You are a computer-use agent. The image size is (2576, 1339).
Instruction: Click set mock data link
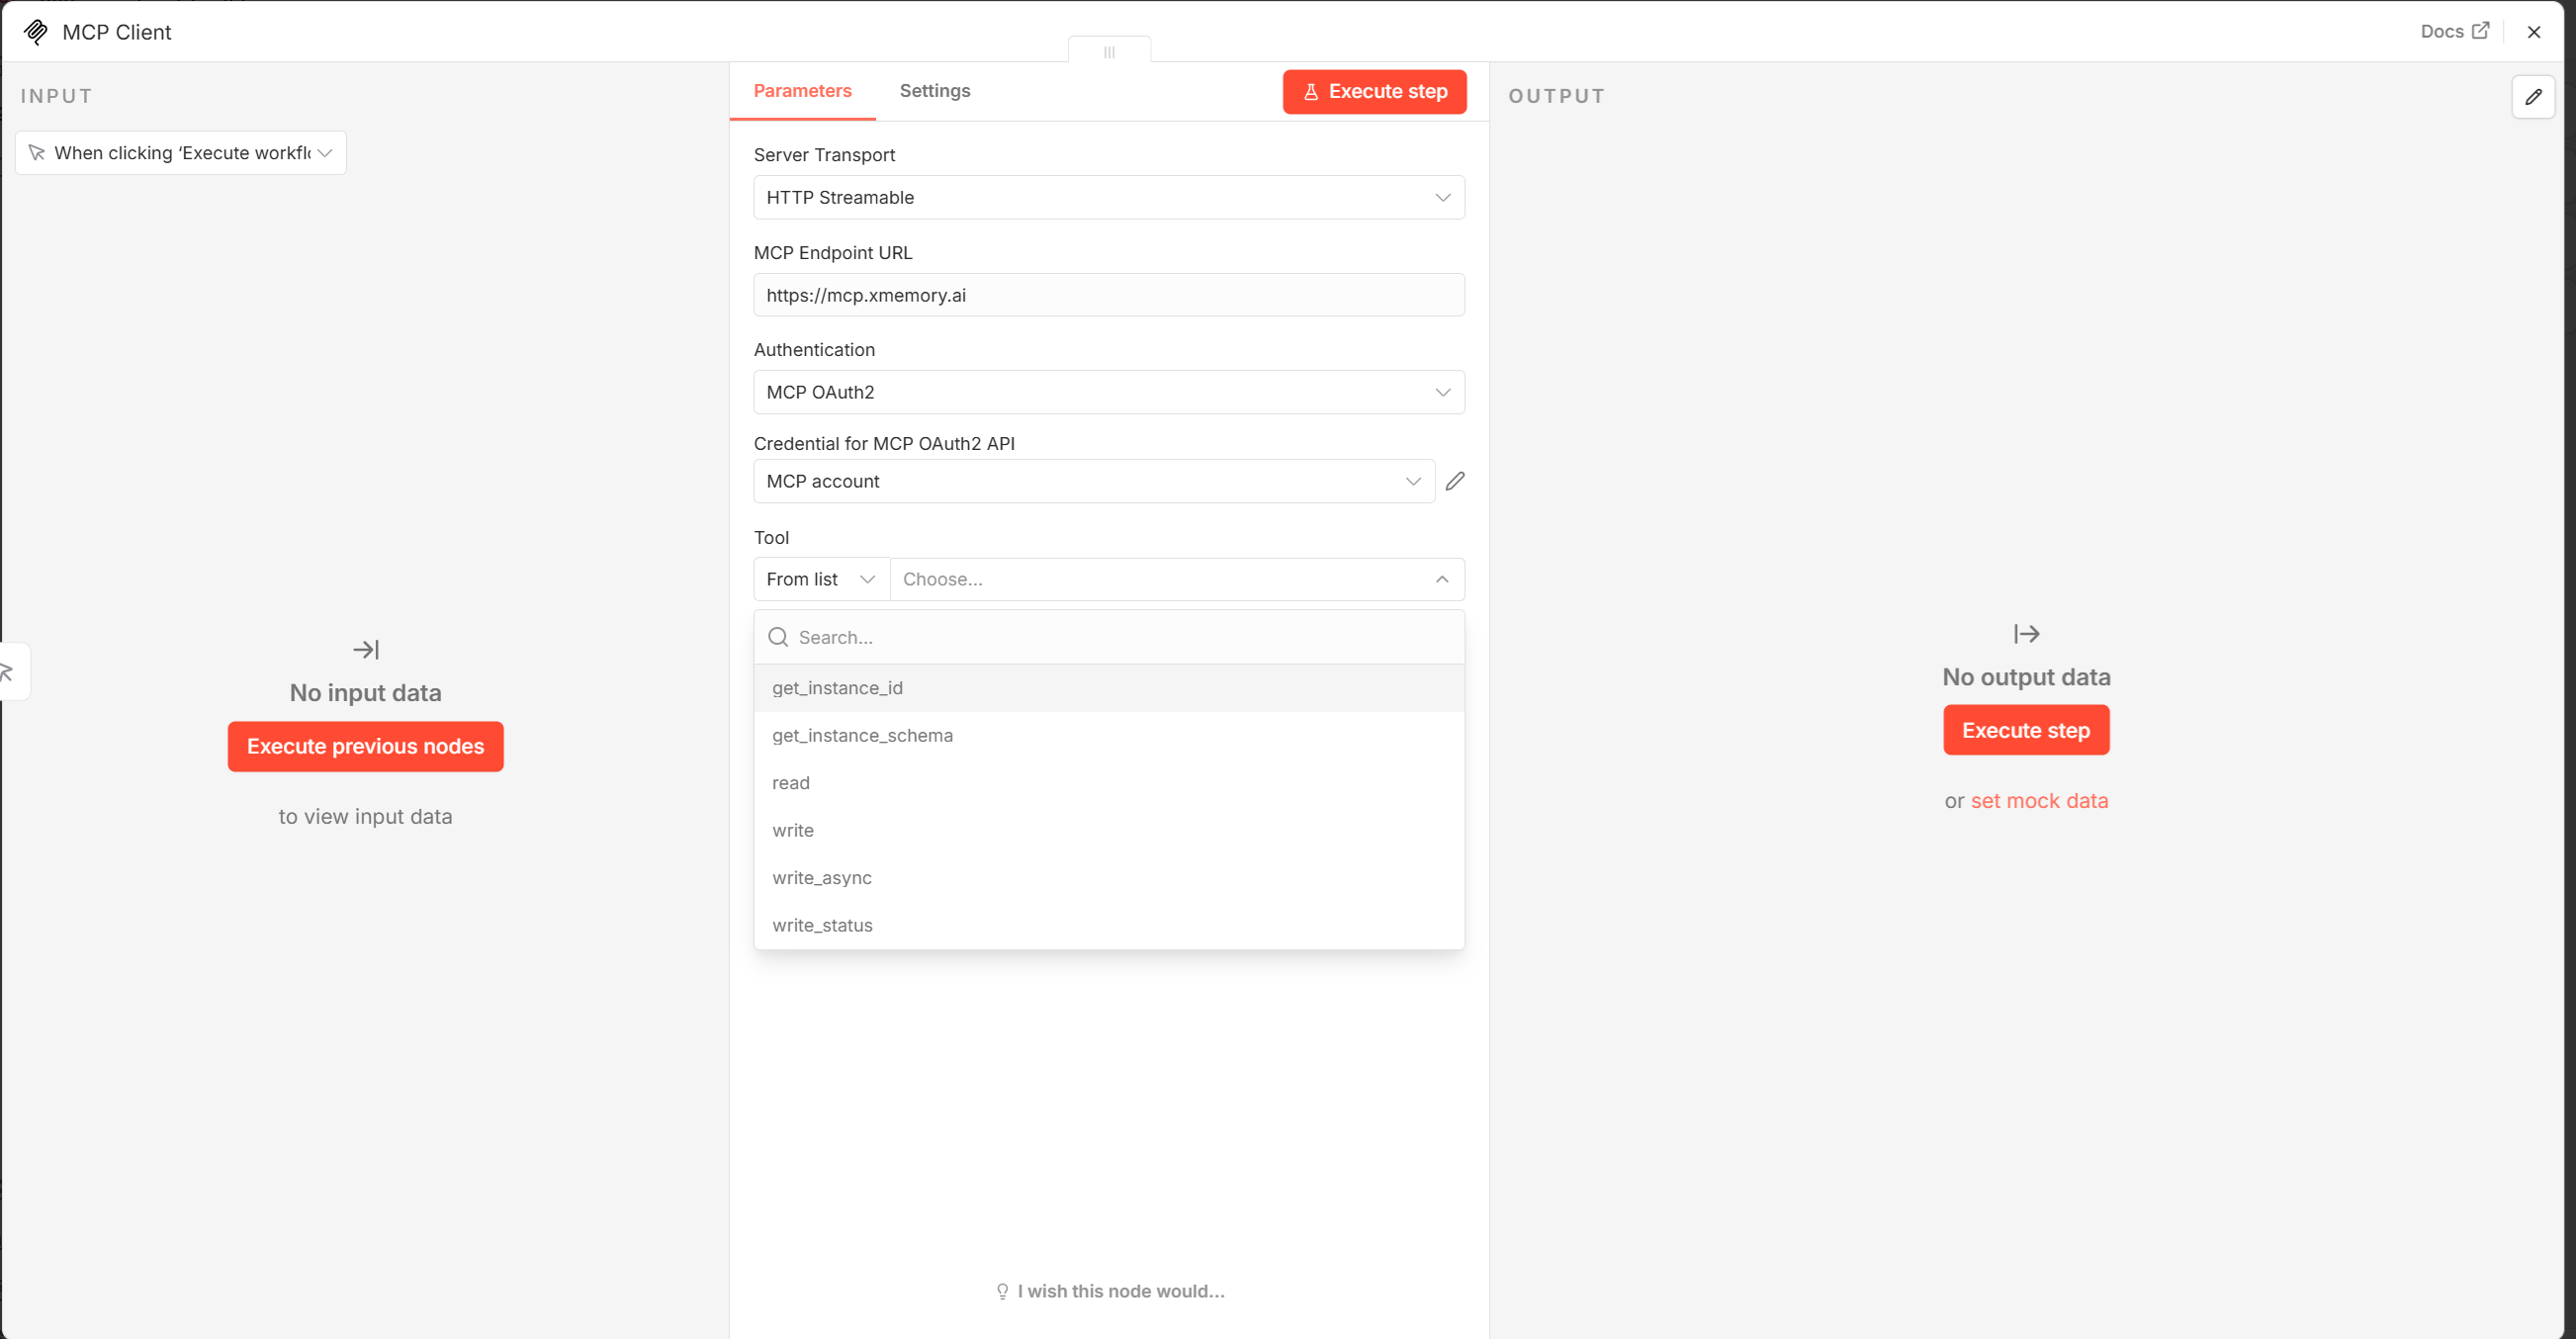[2038, 800]
